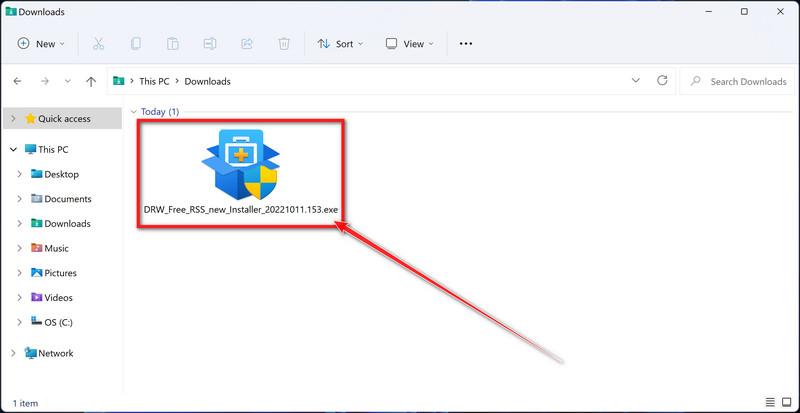Expand the Quick access node
800x413 pixels.
pyautogui.click(x=14, y=118)
